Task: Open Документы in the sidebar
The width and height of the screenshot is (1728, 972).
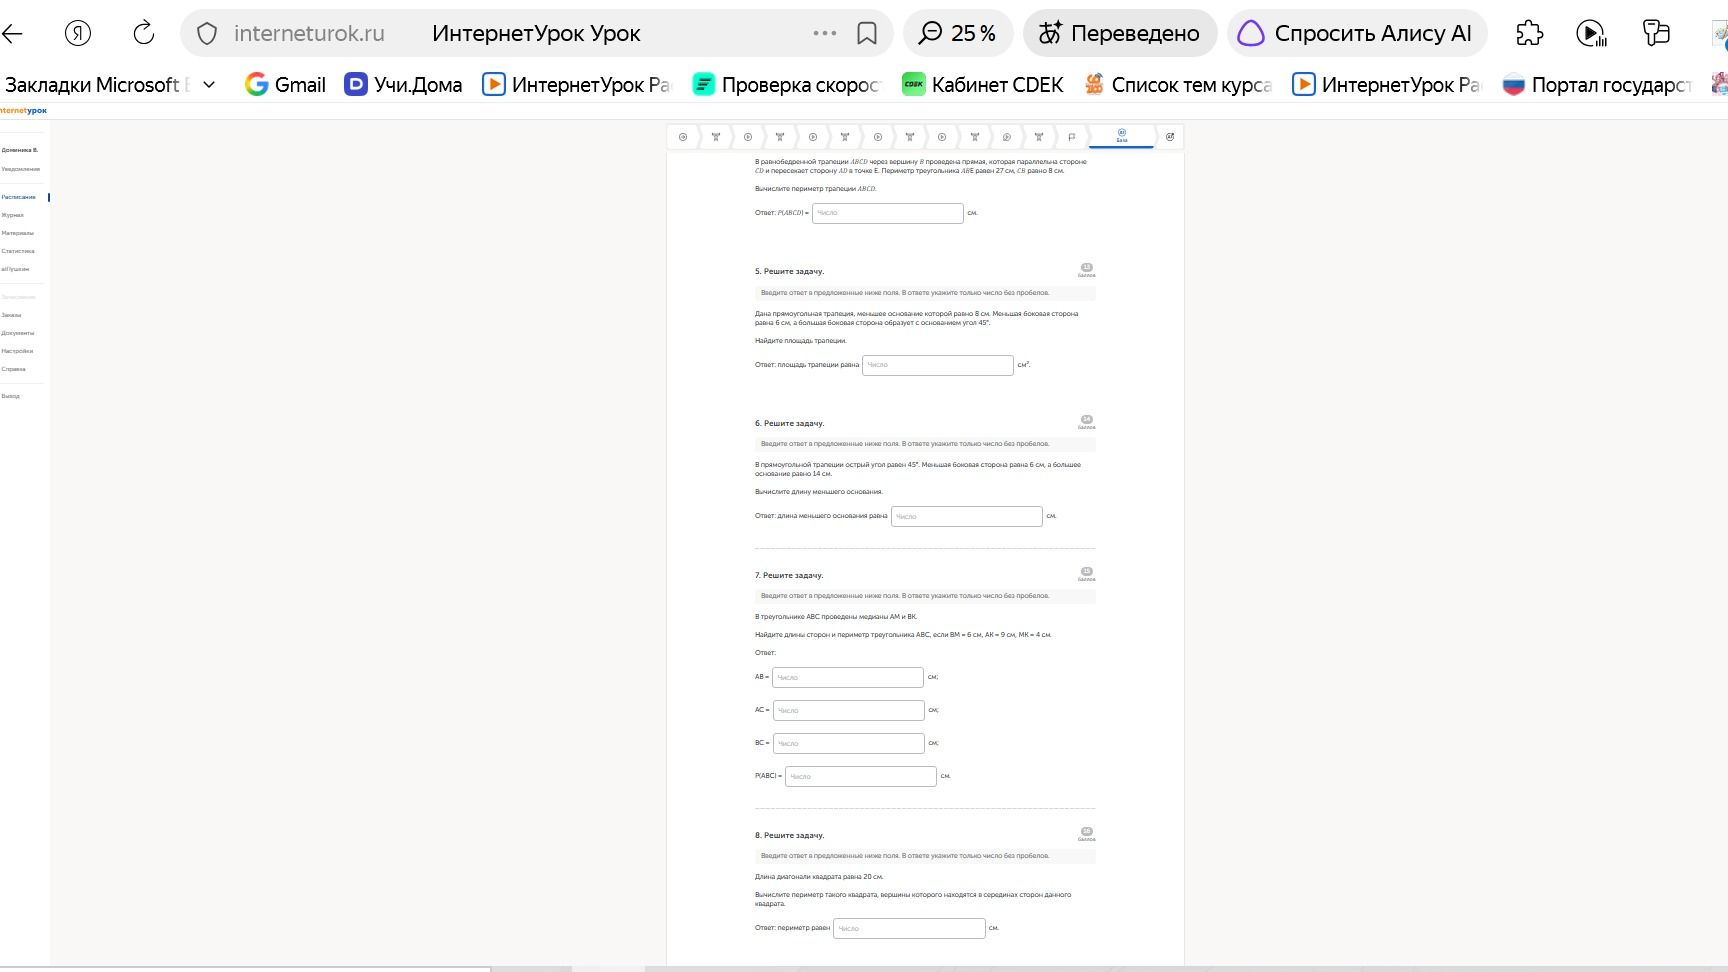Action: 18,333
